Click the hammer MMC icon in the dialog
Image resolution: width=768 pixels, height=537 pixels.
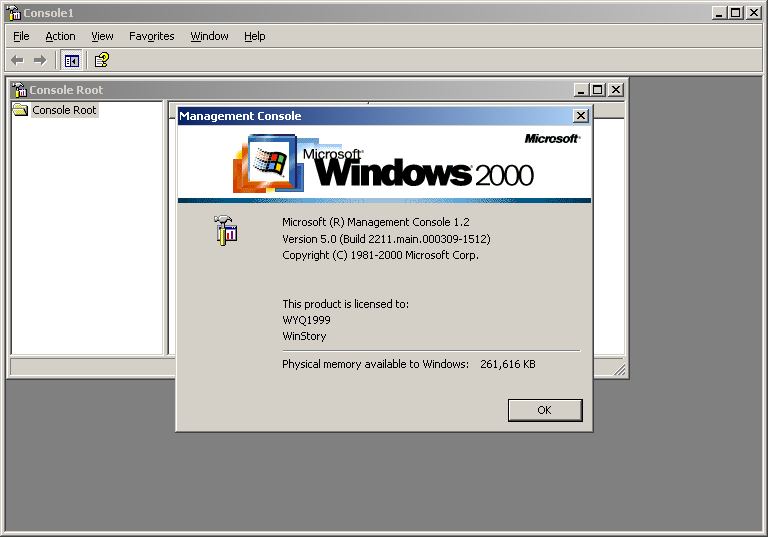[x=225, y=230]
